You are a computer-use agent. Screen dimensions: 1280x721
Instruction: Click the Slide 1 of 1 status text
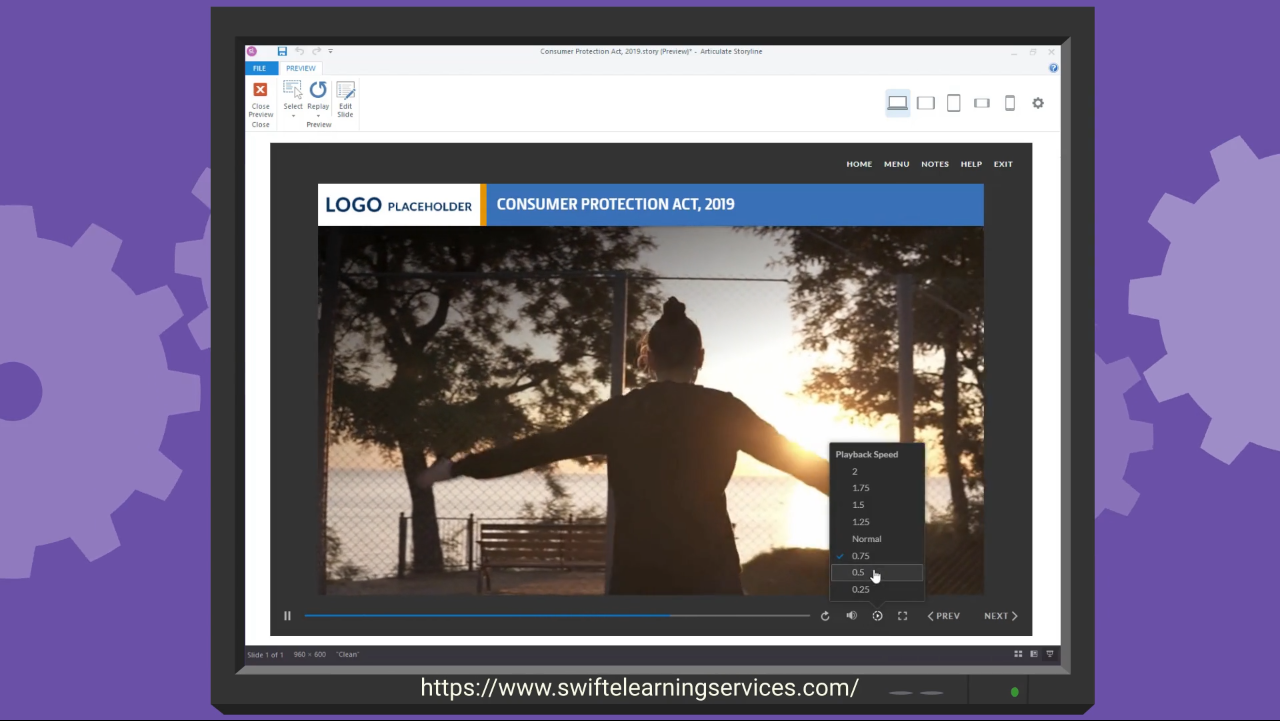click(265, 655)
